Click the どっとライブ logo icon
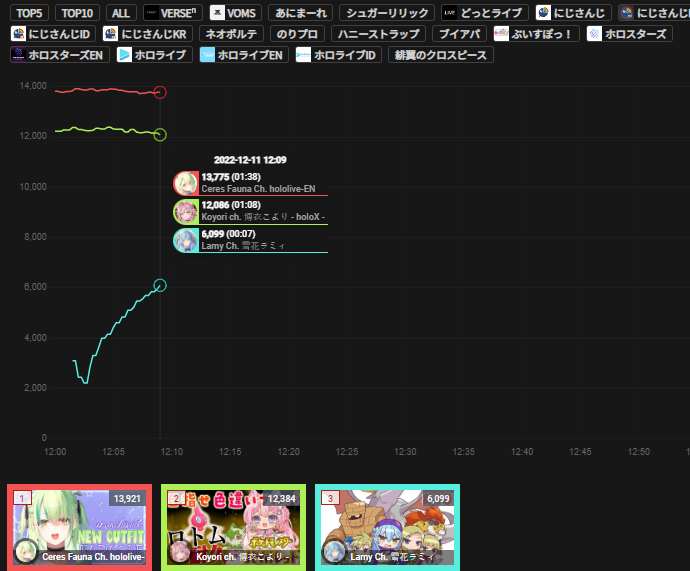690x571 pixels. [449, 13]
